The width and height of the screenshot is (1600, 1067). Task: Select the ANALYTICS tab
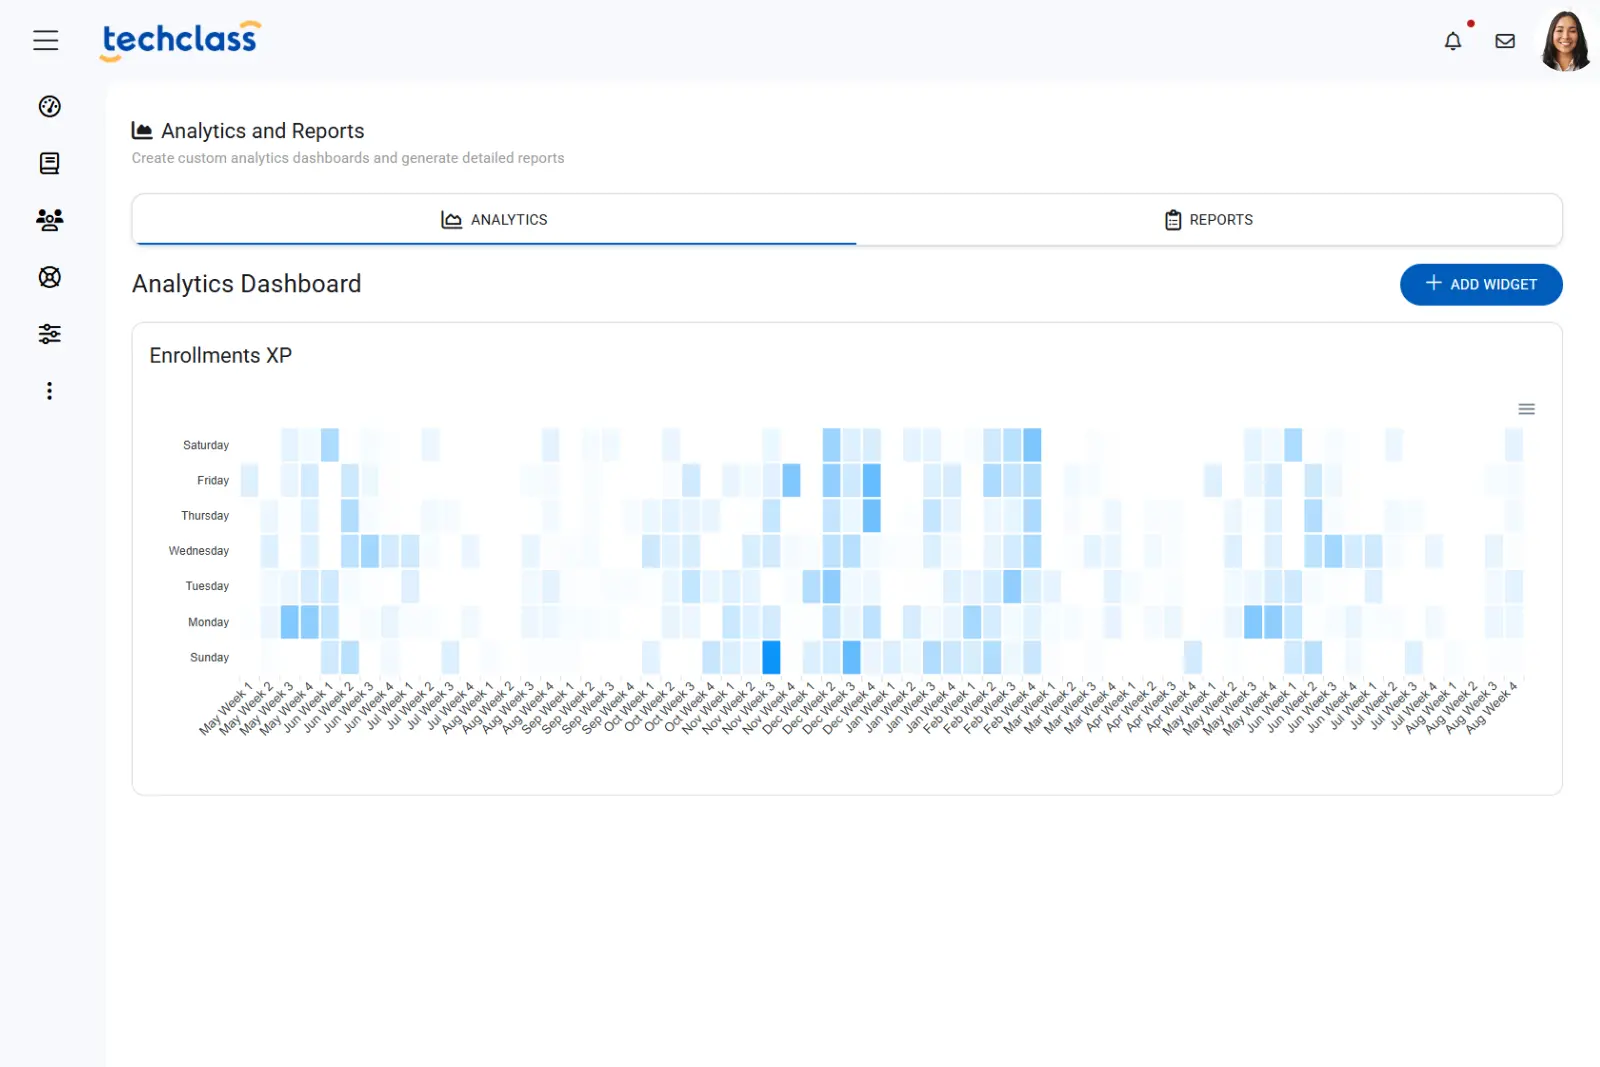coord(494,219)
